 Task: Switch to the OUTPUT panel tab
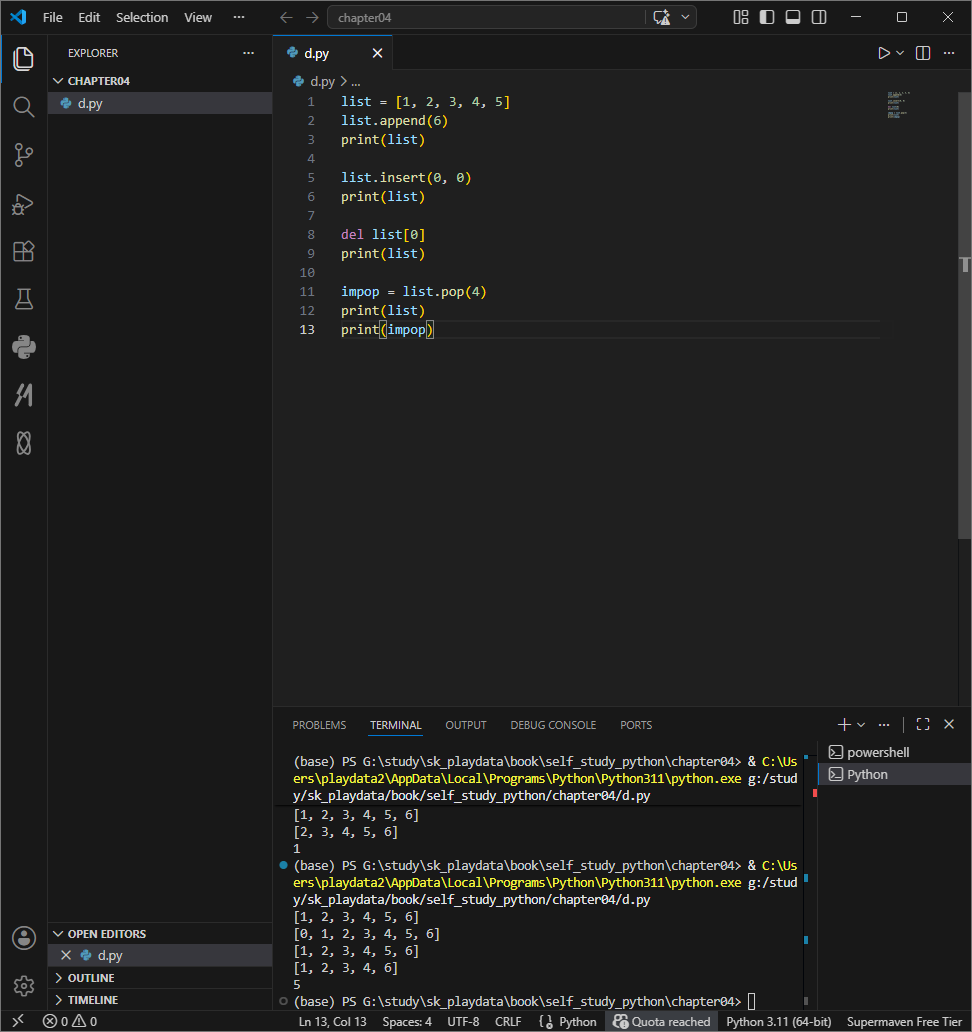466,725
